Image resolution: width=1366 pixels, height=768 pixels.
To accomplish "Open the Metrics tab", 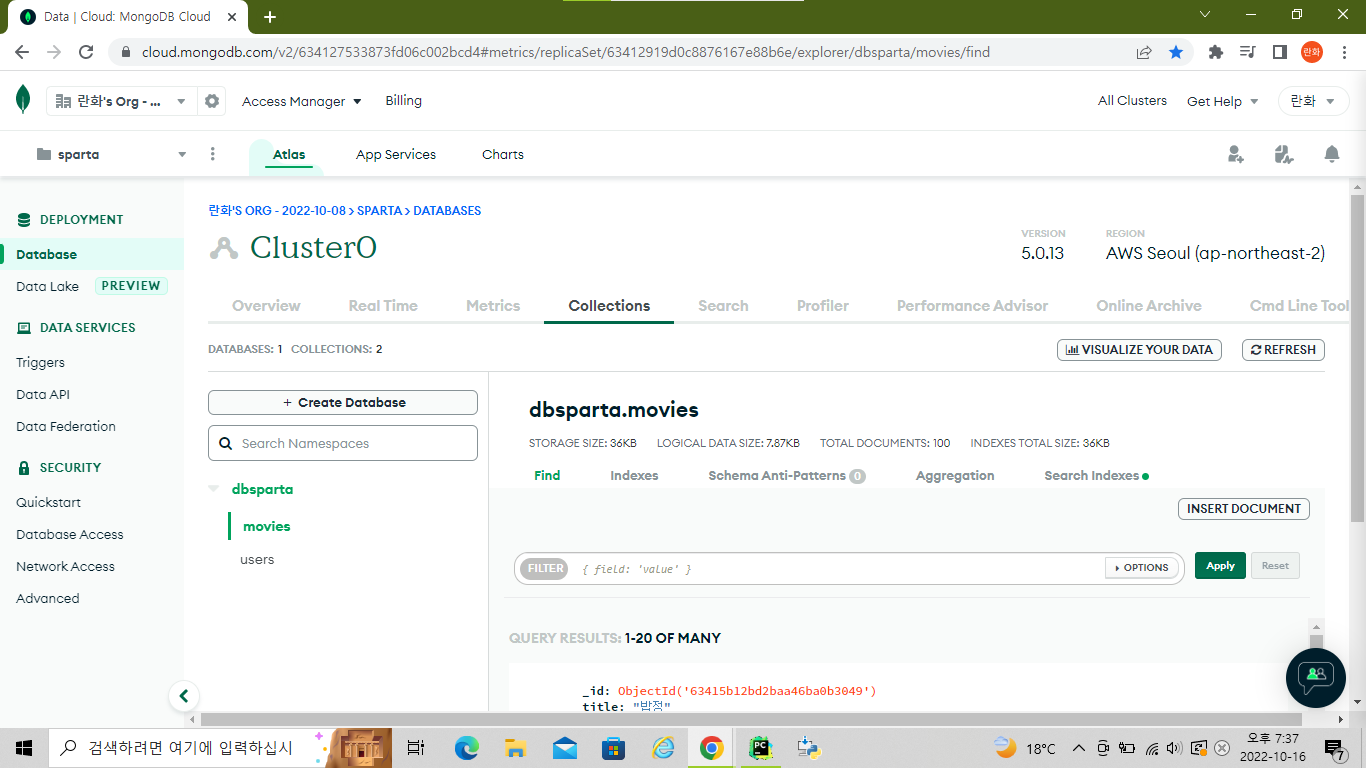I will 493,306.
